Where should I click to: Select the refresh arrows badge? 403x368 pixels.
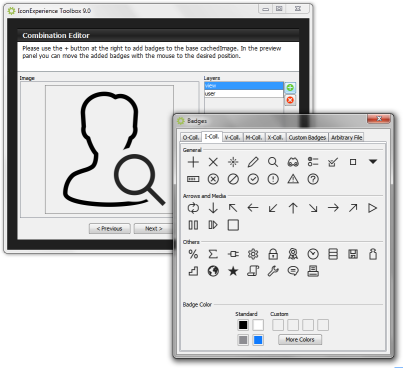(x=193, y=208)
